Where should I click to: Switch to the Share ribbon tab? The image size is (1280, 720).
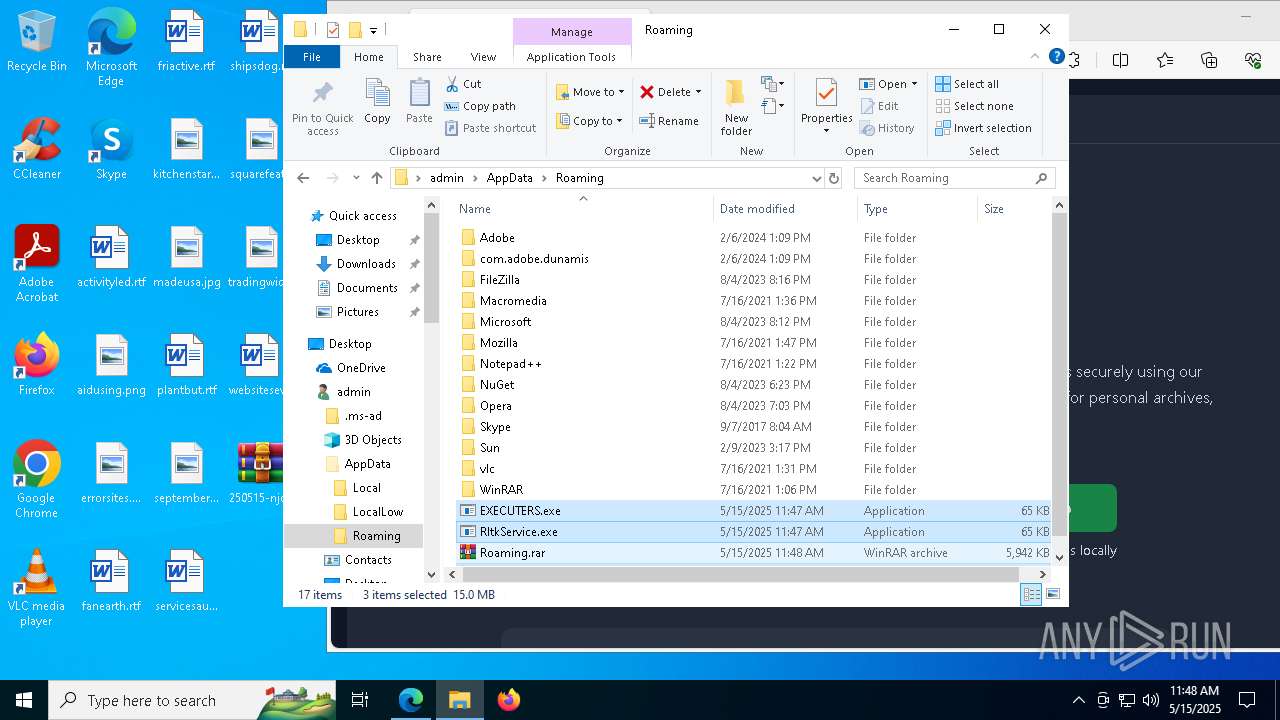427,57
